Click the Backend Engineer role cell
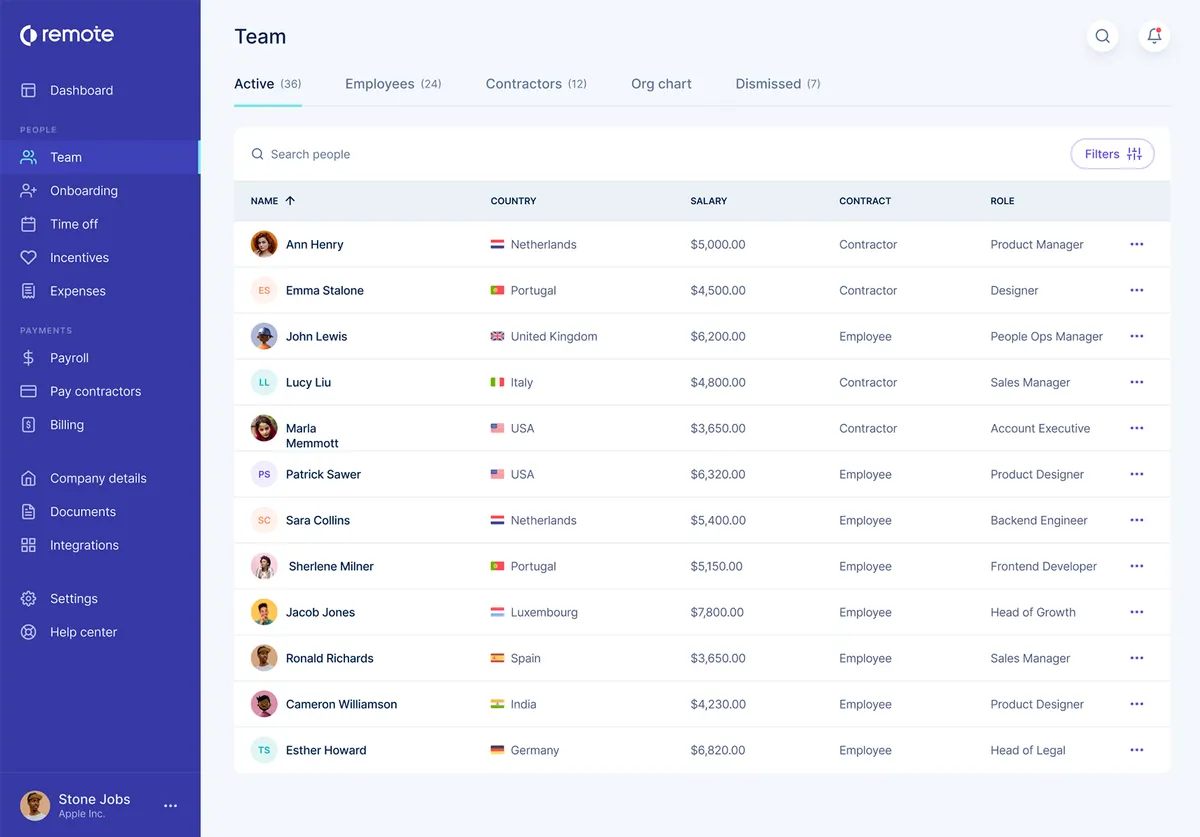 (x=1039, y=520)
